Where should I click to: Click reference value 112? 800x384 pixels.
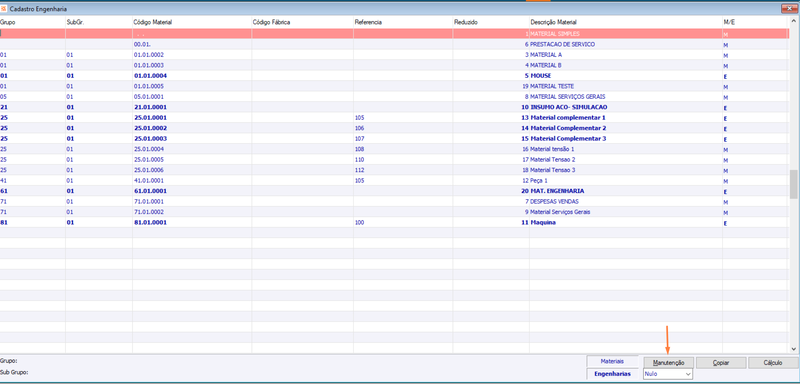tap(359, 170)
